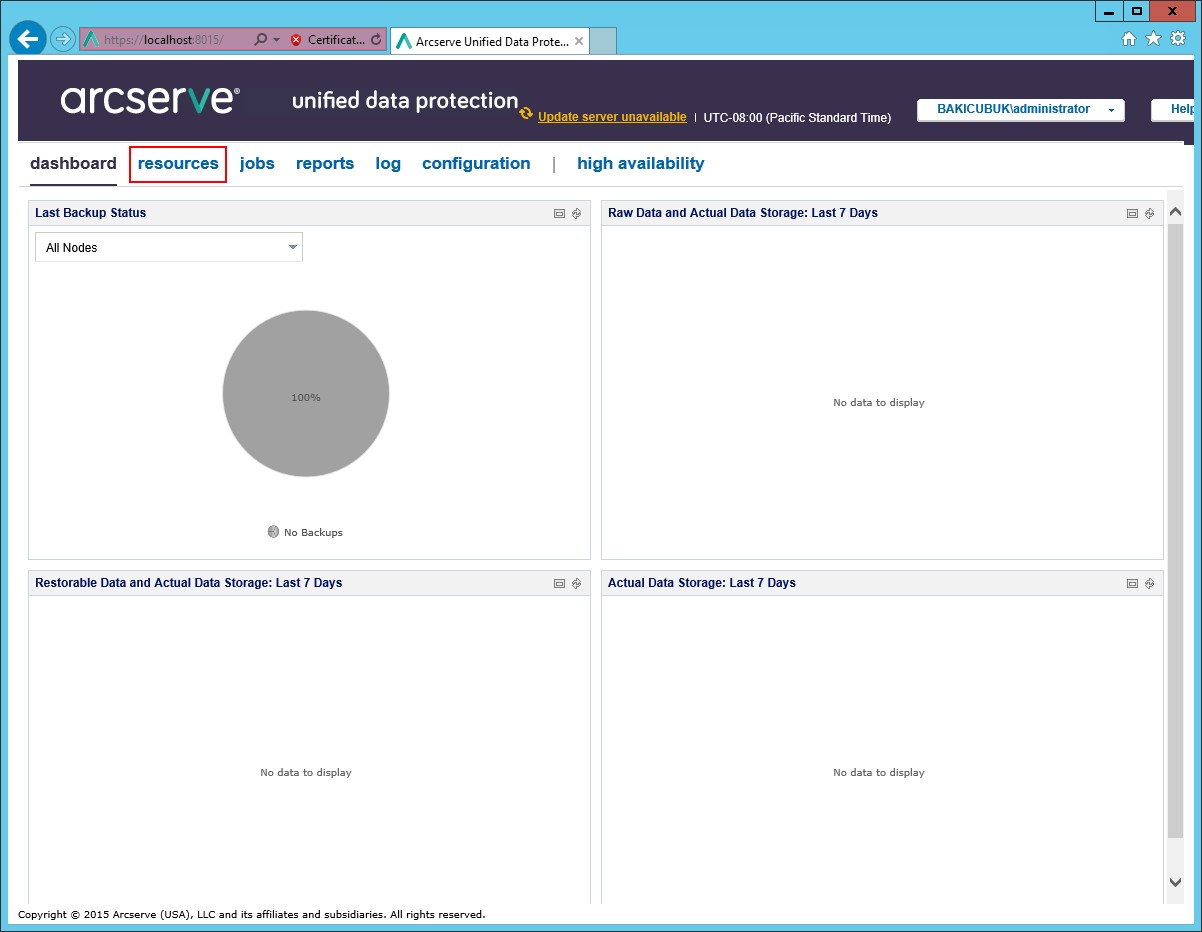The image size is (1202, 932).
Task: Open the configuration tab
Action: pyautogui.click(x=476, y=164)
